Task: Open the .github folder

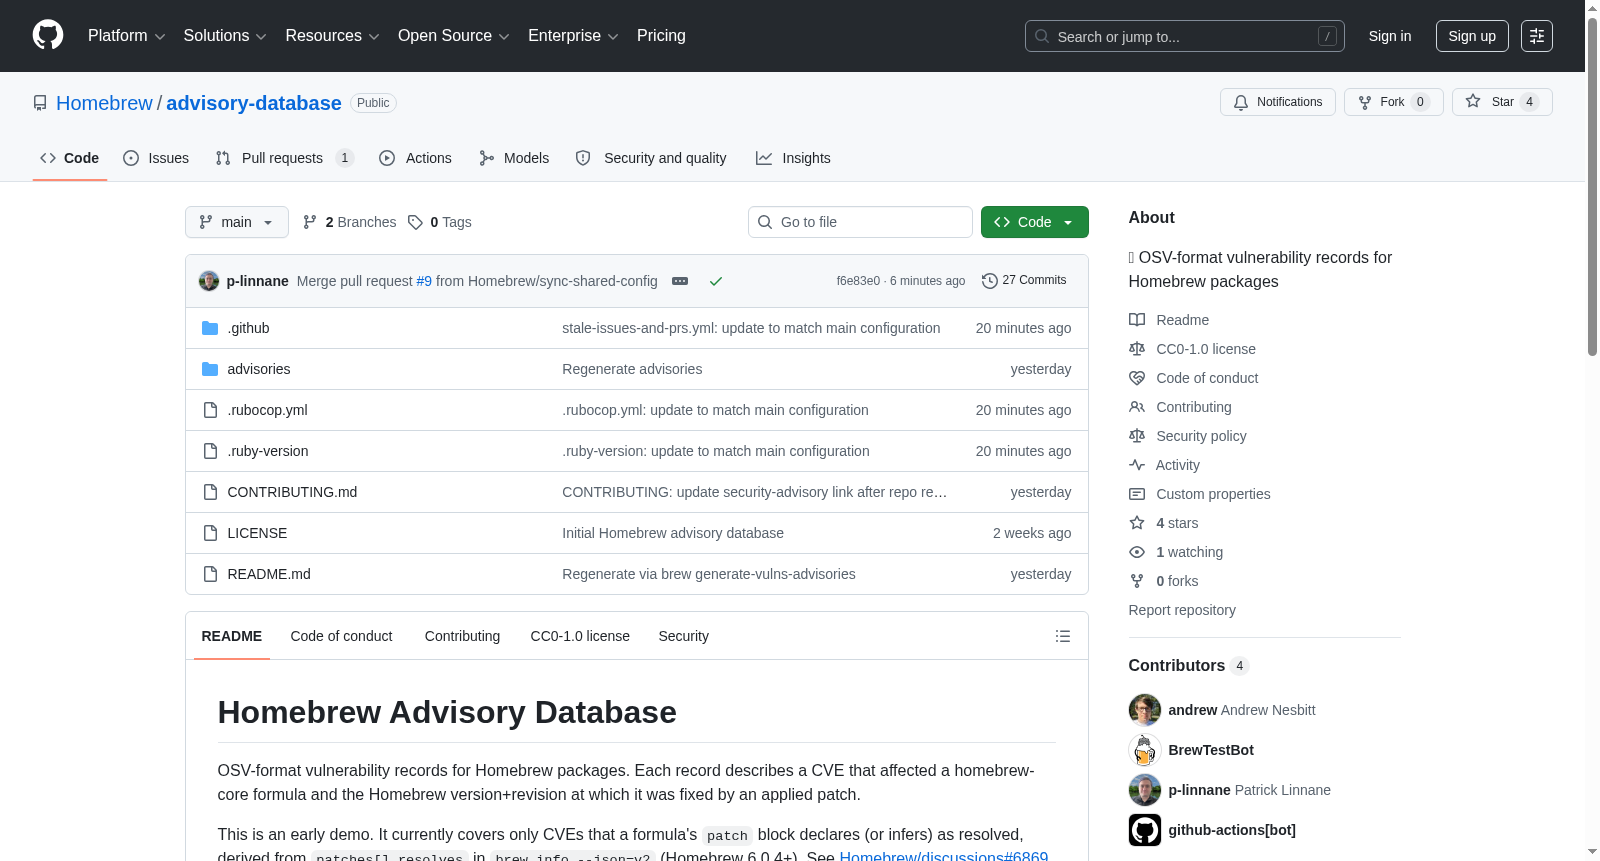Action: pyautogui.click(x=248, y=328)
